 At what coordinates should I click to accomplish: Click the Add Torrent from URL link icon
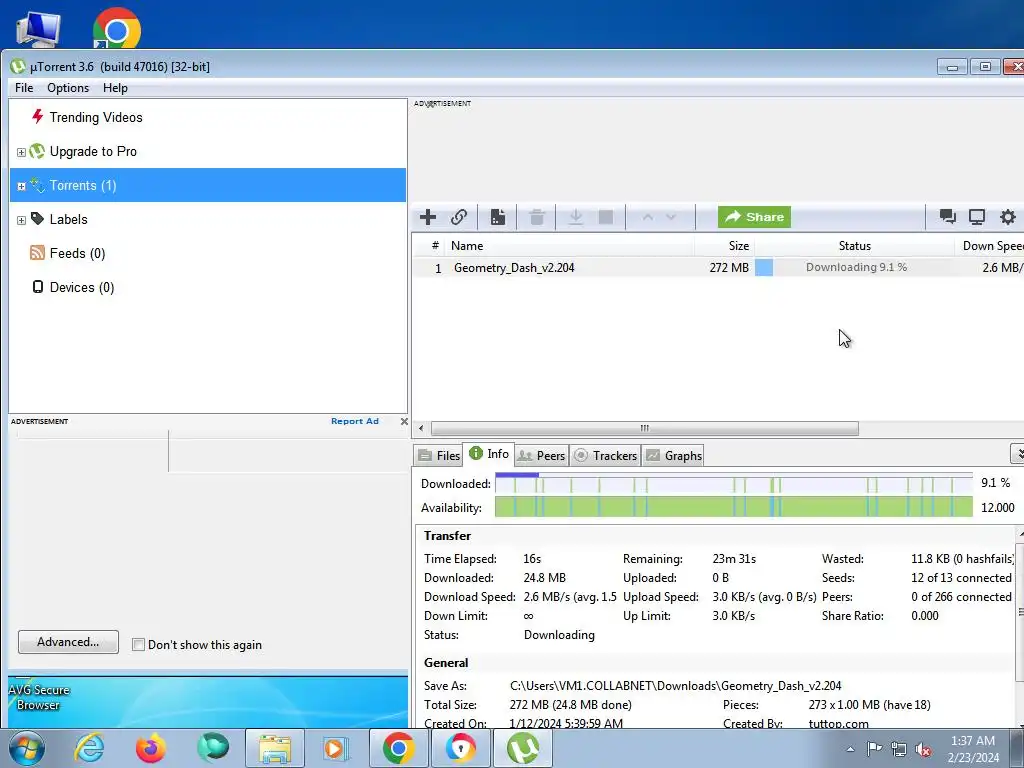[459, 217]
